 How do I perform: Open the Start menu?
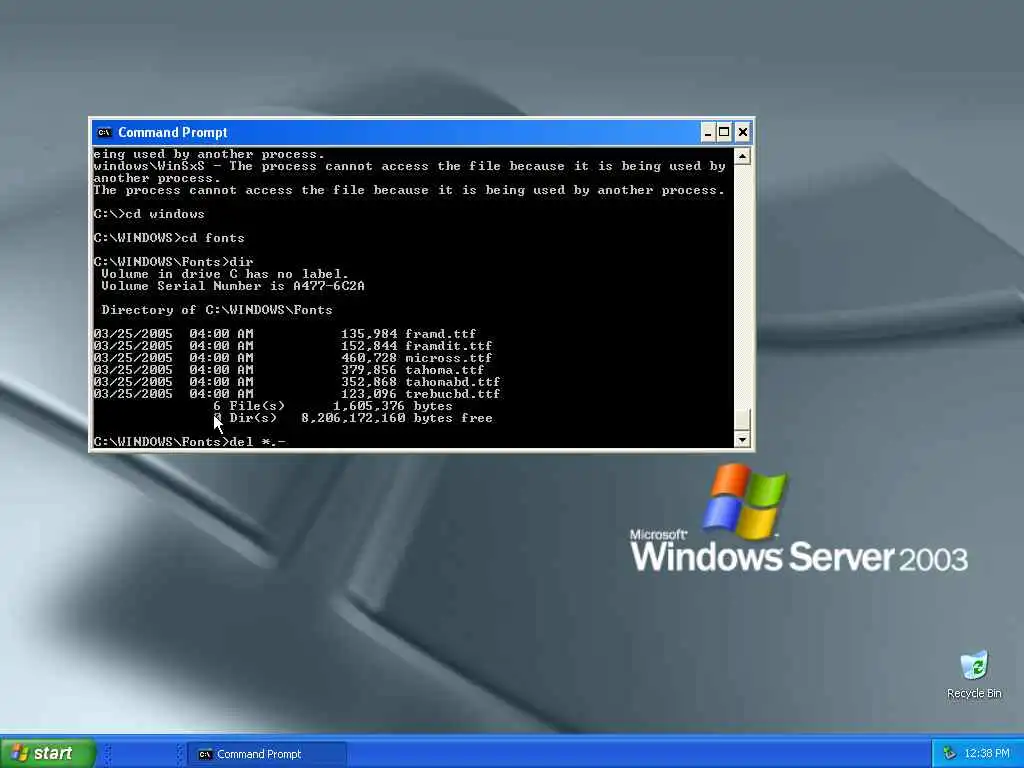tap(47, 753)
